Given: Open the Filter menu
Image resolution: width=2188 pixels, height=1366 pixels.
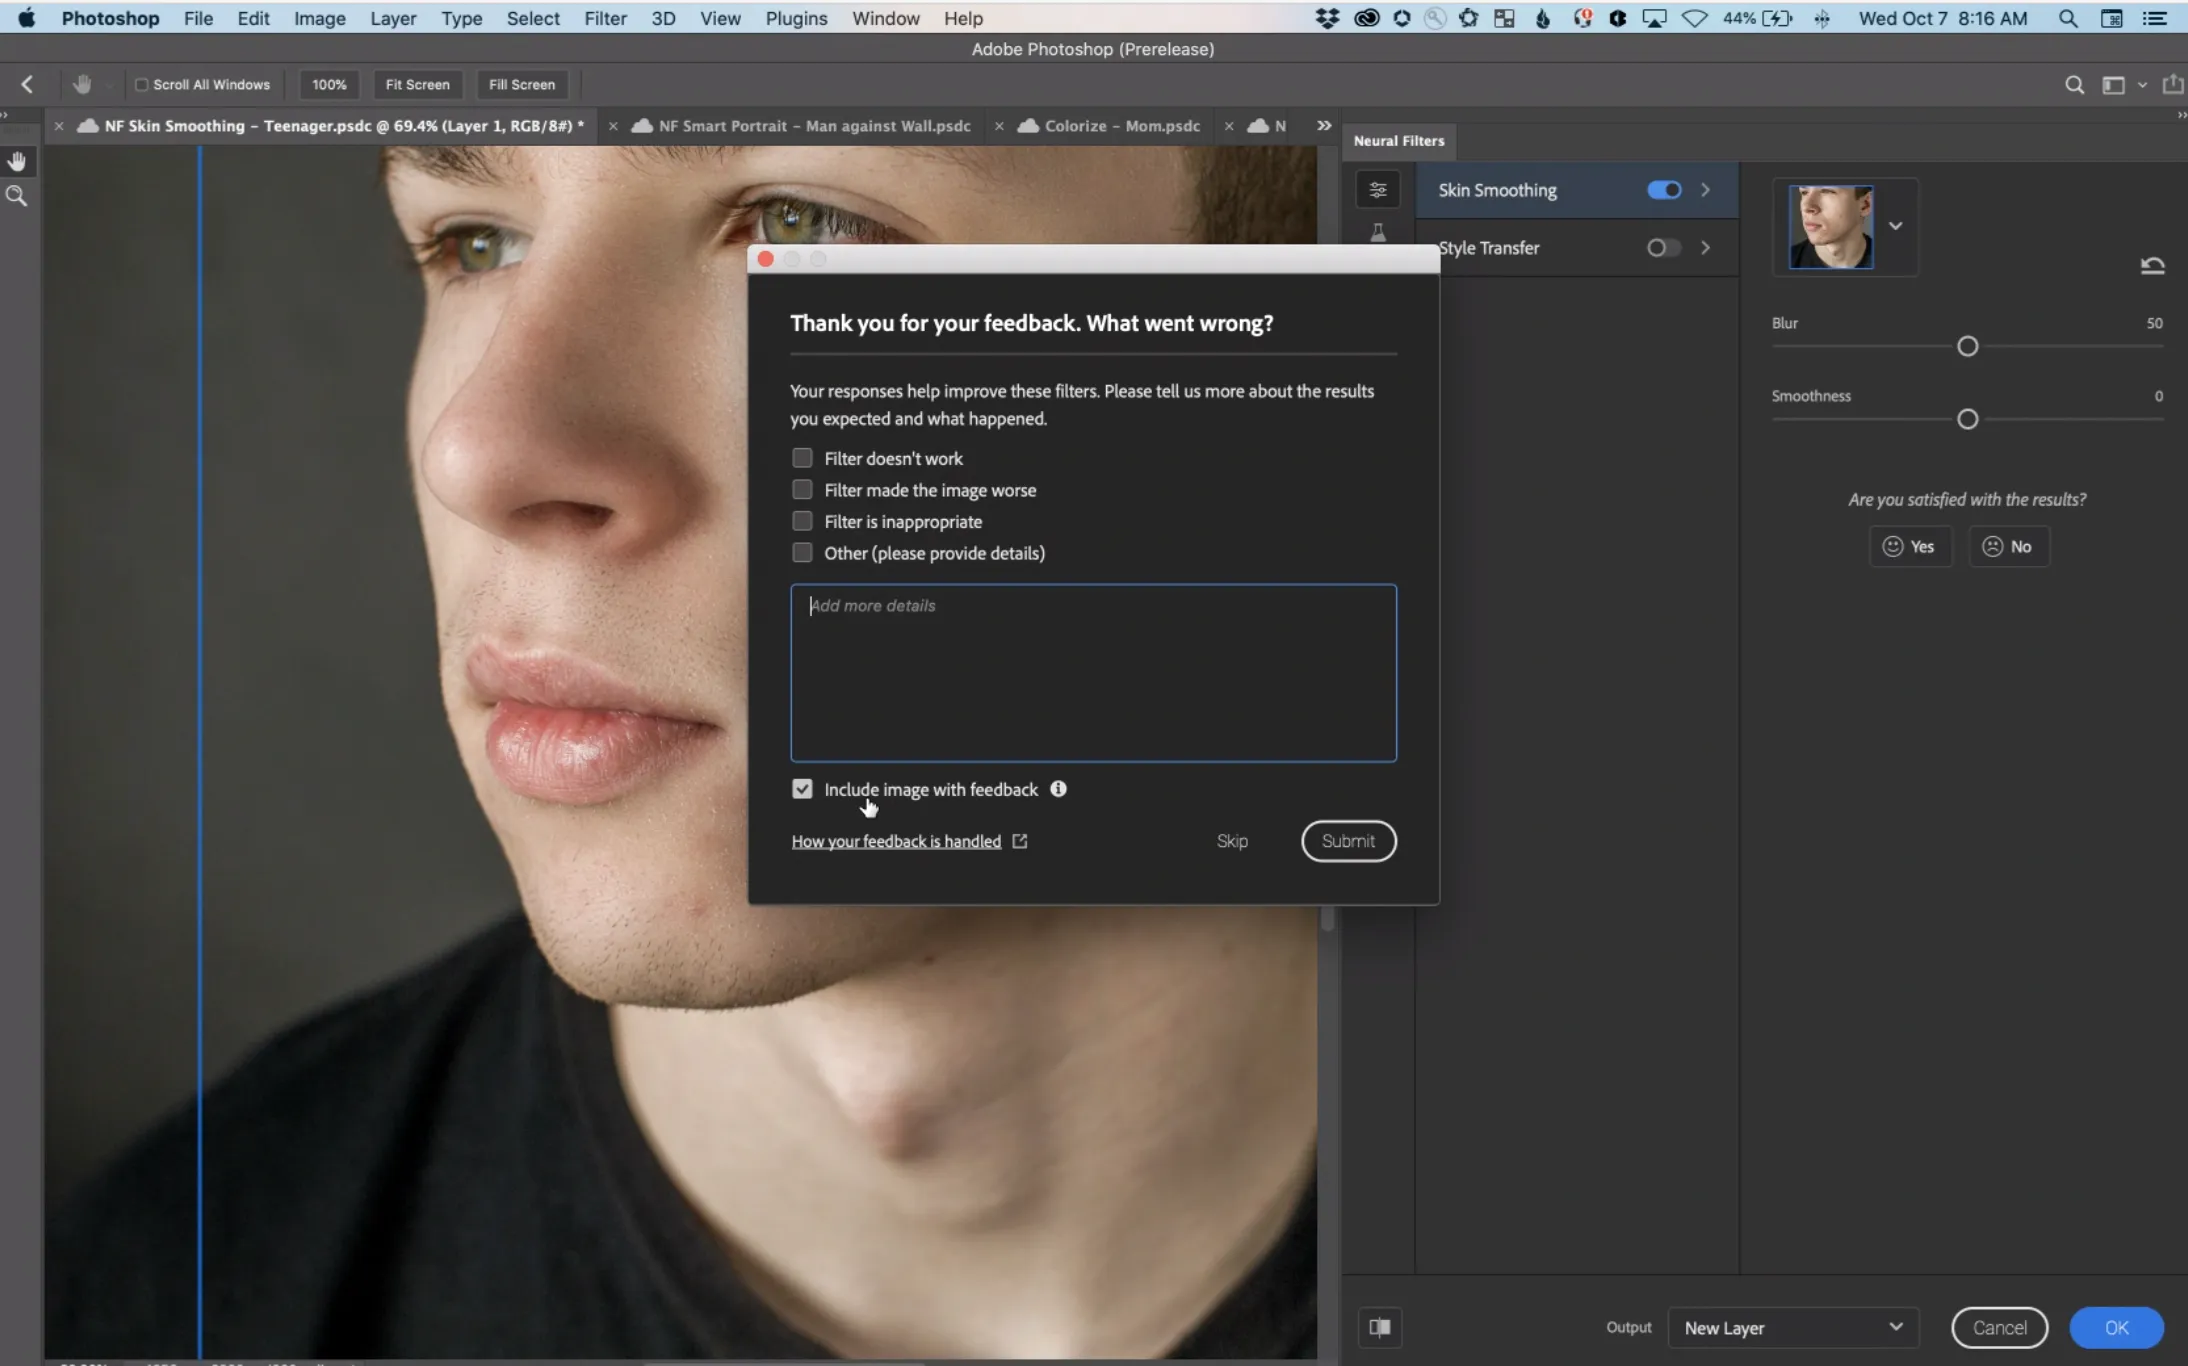Looking at the screenshot, I should [604, 17].
